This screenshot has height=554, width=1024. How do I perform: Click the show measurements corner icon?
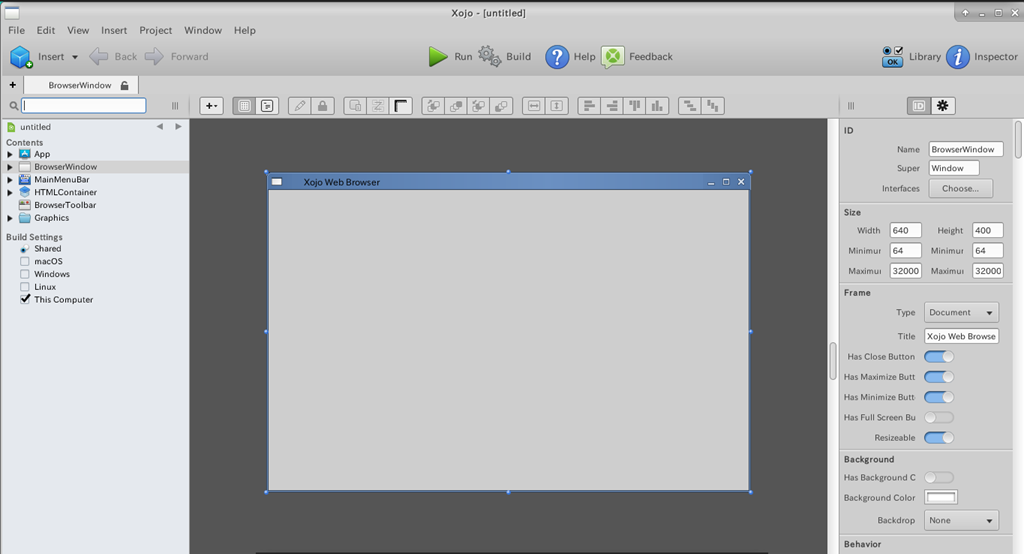point(400,106)
